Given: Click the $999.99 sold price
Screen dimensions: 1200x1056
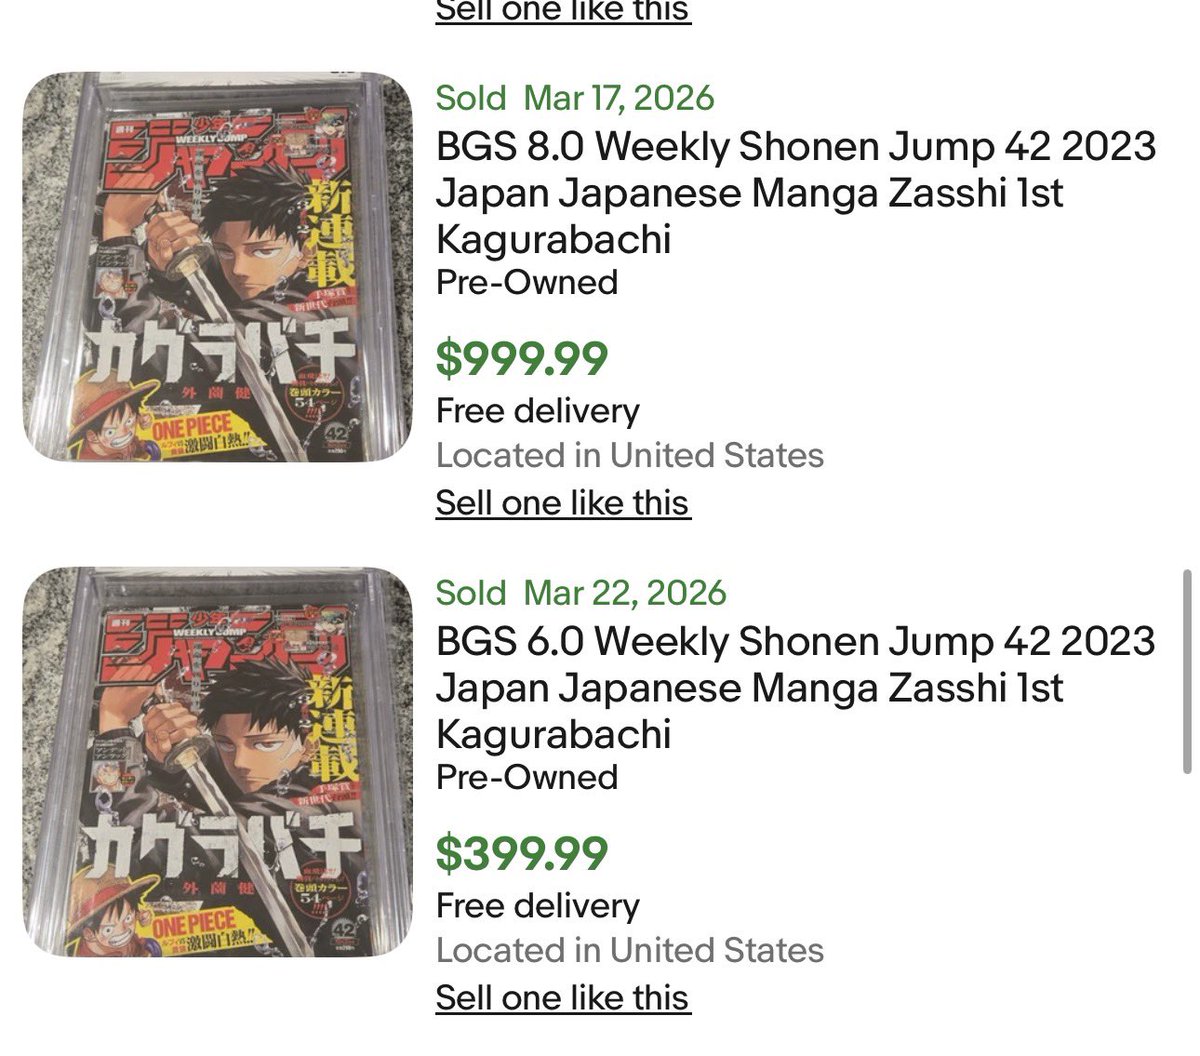Looking at the screenshot, I should [522, 359].
